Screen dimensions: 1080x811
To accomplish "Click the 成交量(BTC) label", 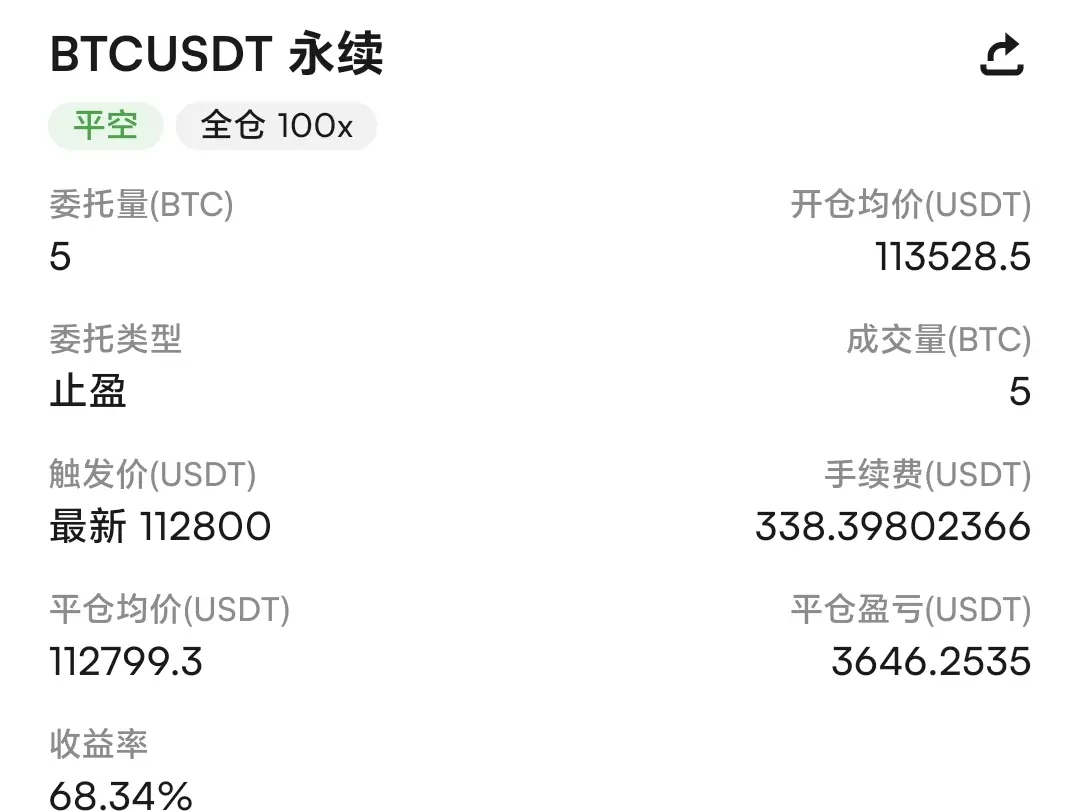I will click(x=939, y=340).
